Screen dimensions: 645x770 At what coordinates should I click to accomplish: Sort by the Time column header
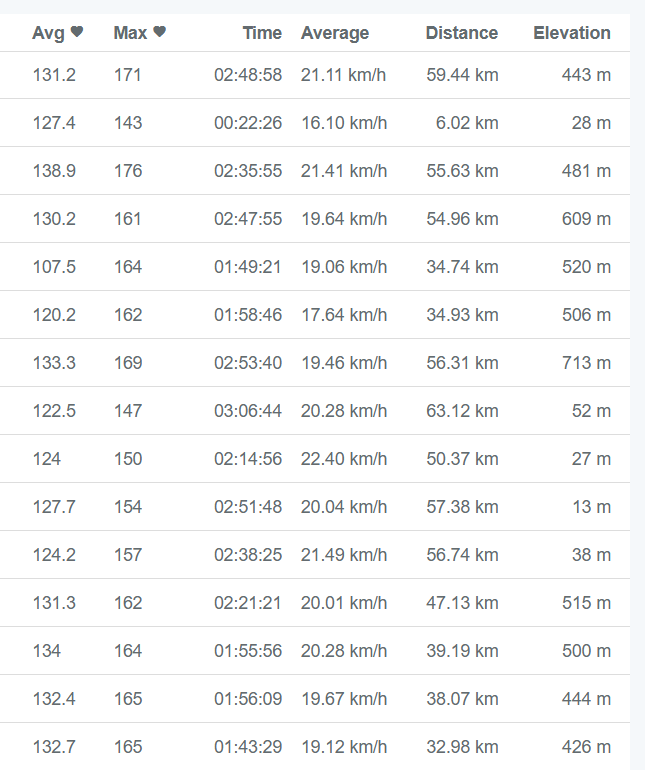point(262,33)
